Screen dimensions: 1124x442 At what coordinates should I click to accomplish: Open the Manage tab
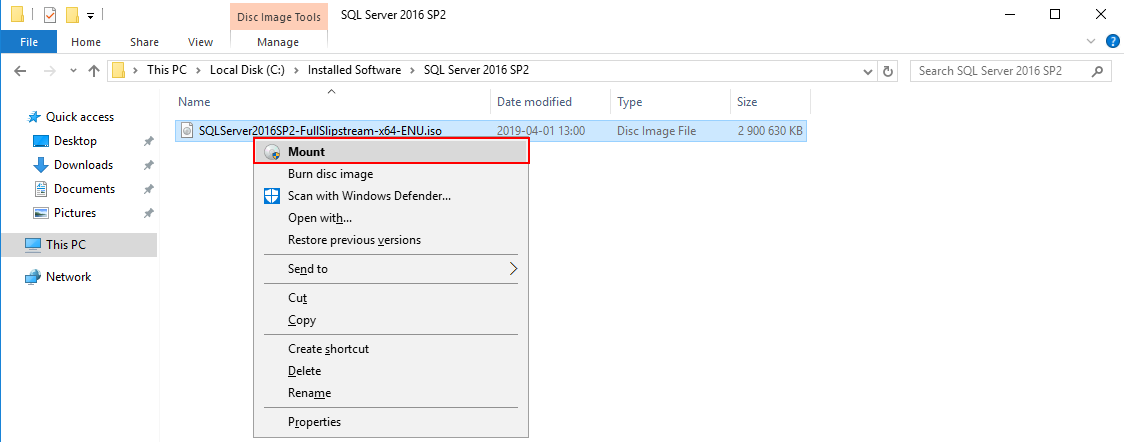coord(278,42)
